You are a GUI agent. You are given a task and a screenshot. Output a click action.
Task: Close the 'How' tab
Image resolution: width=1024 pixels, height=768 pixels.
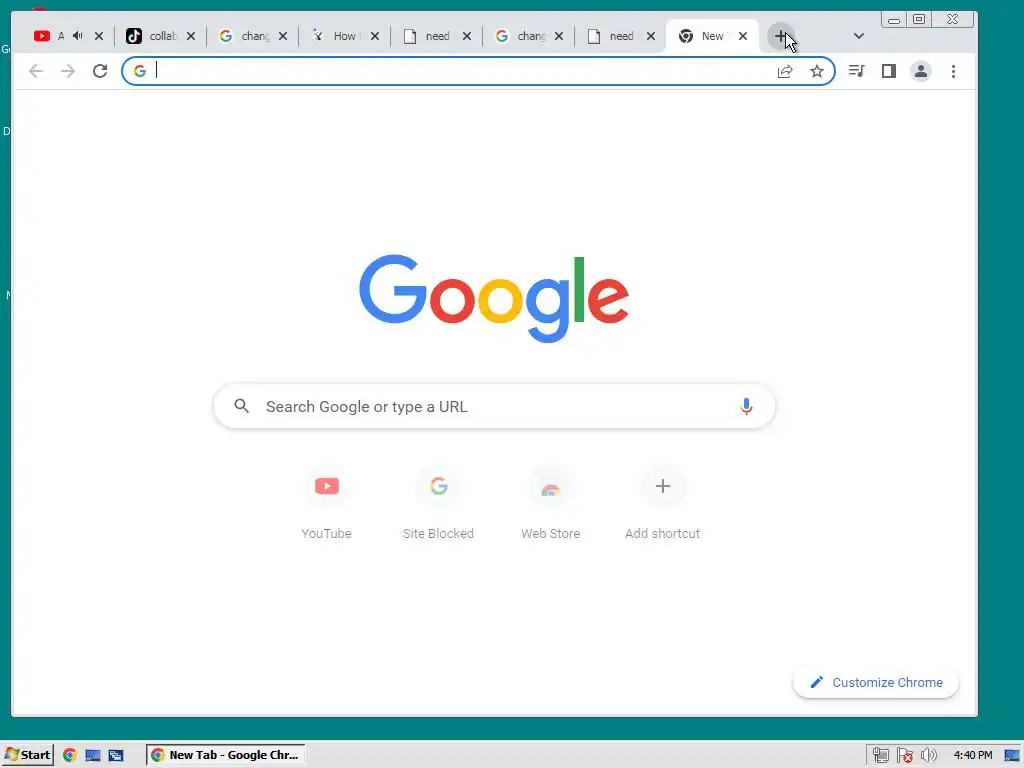375,36
